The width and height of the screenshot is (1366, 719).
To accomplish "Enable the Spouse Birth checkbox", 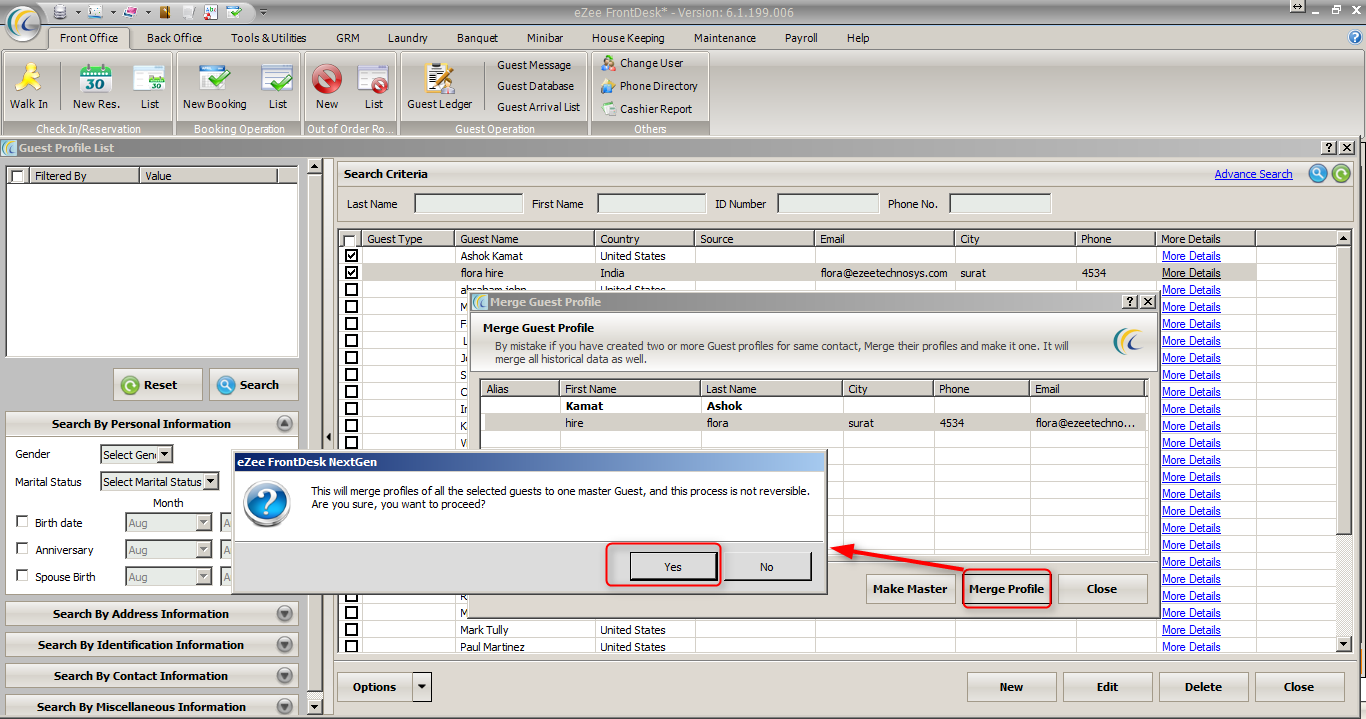I will coord(22,575).
